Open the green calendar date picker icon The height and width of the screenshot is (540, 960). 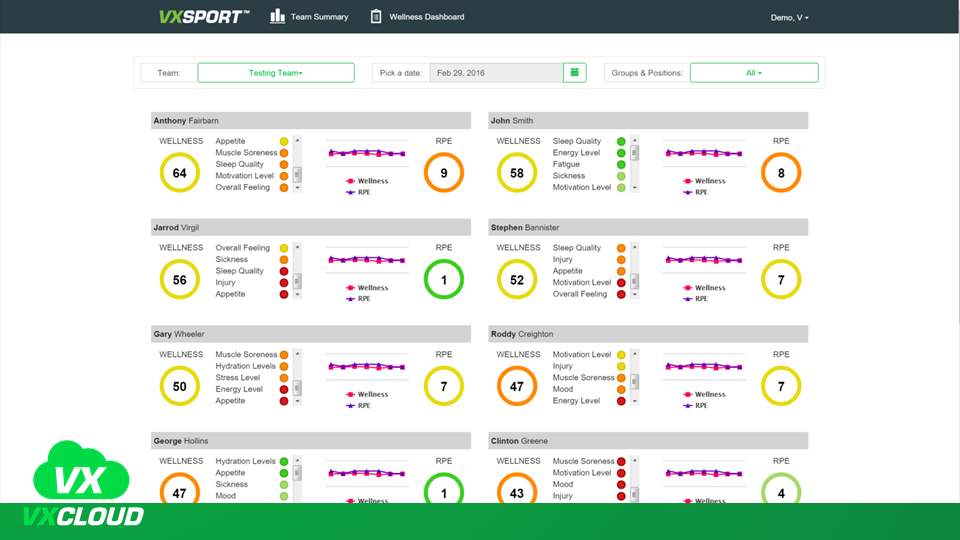pyautogui.click(x=574, y=72)
